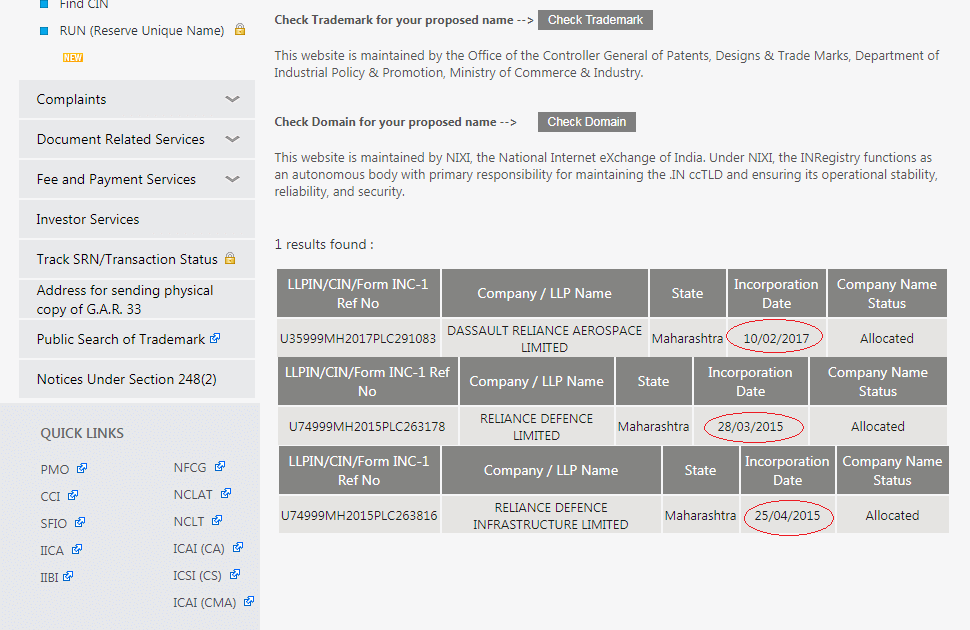Viewport: 970px width, 630px height.
Task: Open the ICSI (CS) quick link
Action: pyautogui.click(x=197, y=576)
